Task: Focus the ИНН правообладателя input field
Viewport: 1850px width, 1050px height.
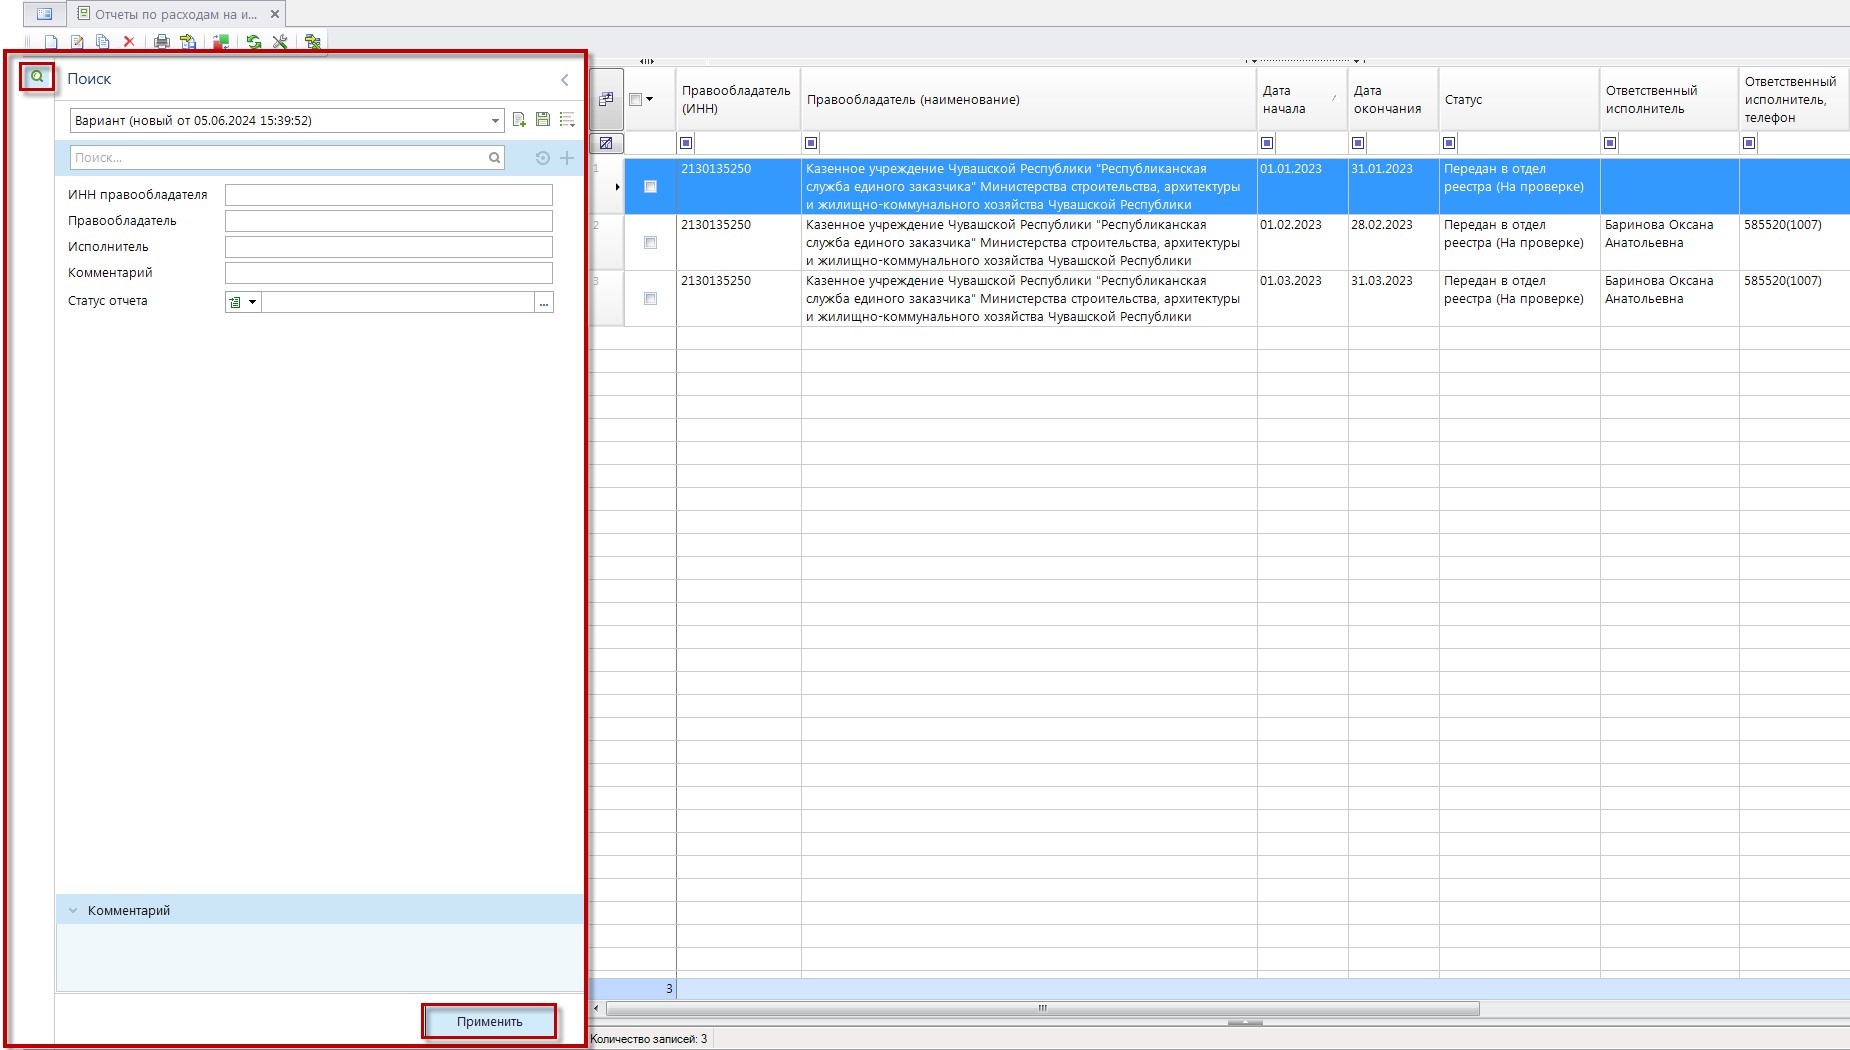Action: pos(389,195)
